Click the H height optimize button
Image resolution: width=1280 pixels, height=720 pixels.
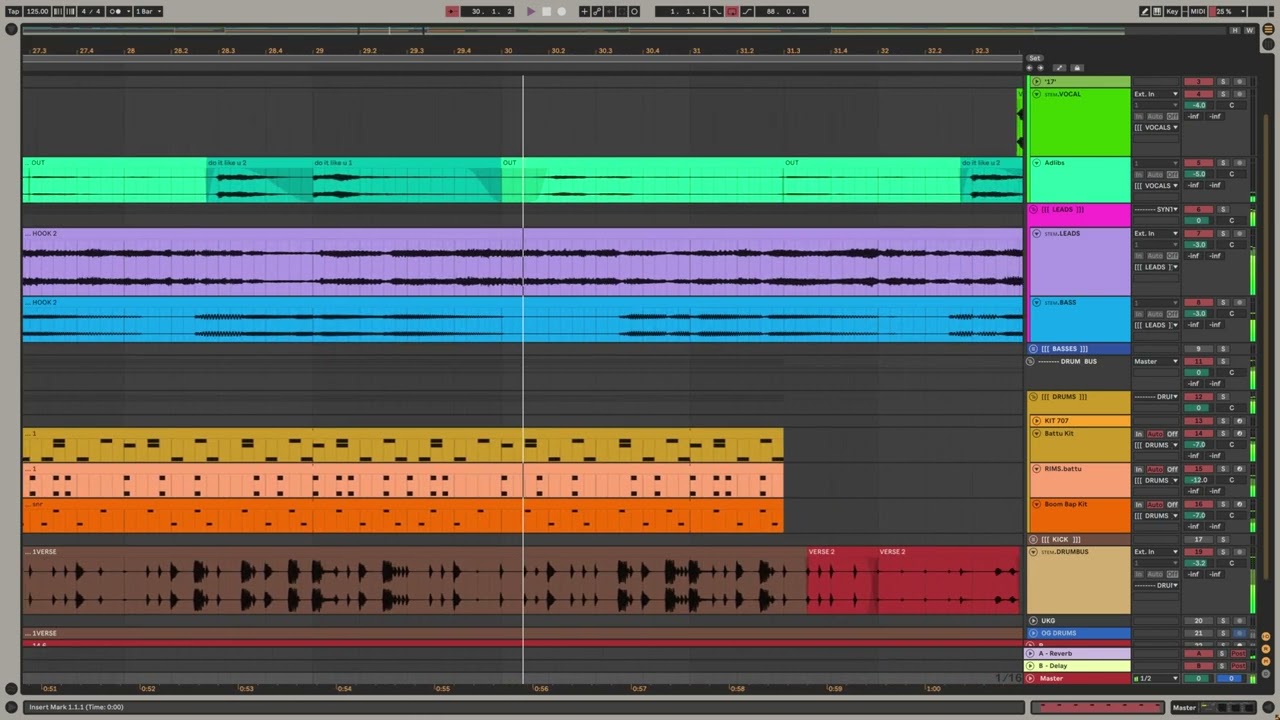point(1235,30)
